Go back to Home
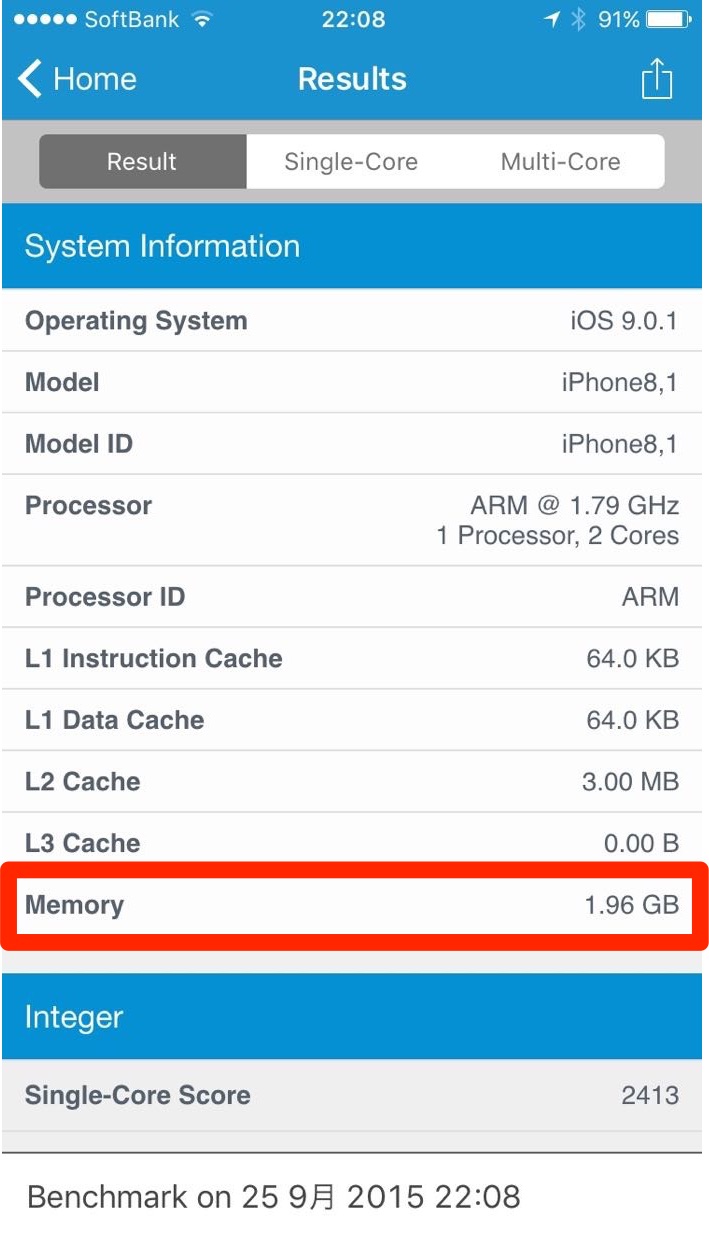Viewport: 709px width, 1245px height. [94, 79]
